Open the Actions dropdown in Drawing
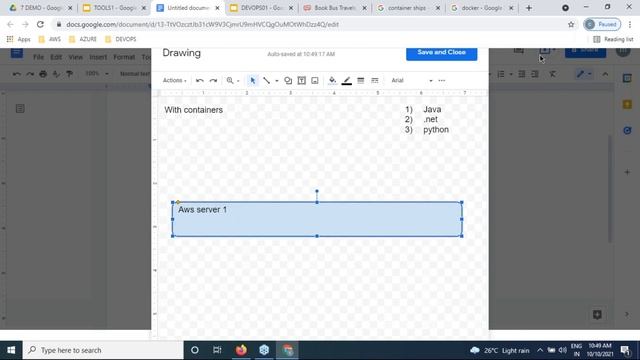 click(x=175, y=80)
